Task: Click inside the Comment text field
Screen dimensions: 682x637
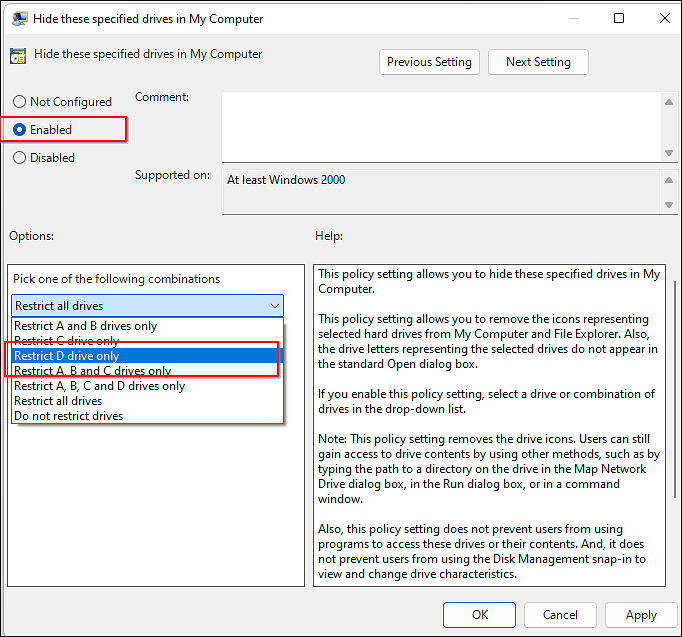Action: pyautogui.click(x=440, y=125)
